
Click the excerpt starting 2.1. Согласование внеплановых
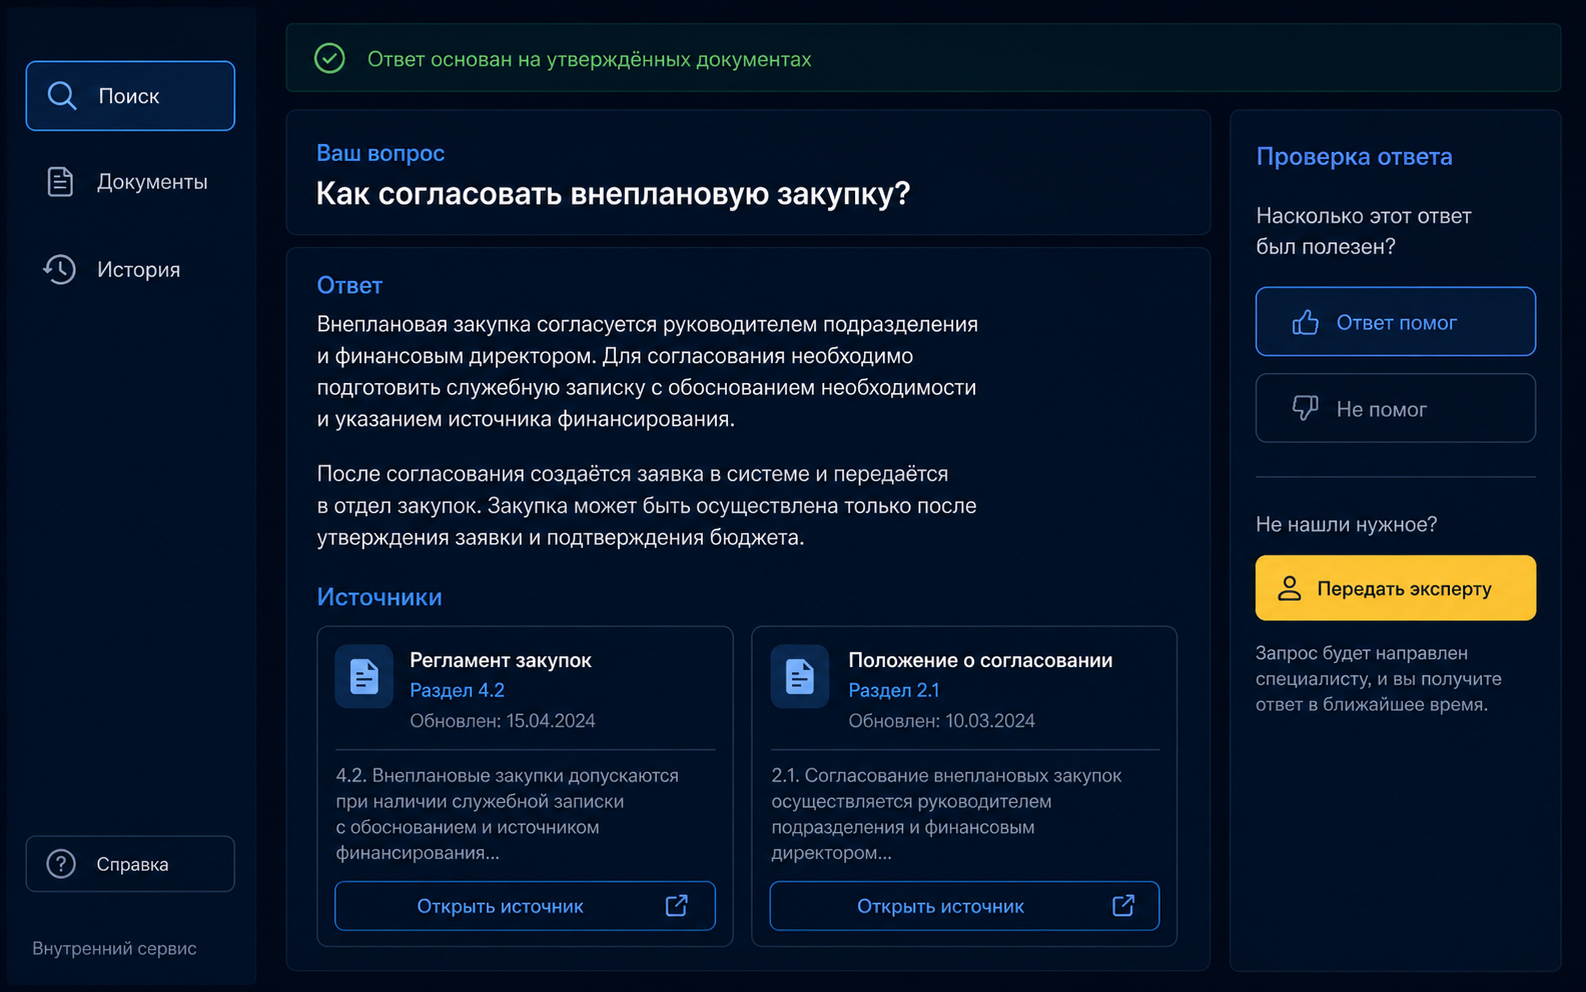click(946, 814)
